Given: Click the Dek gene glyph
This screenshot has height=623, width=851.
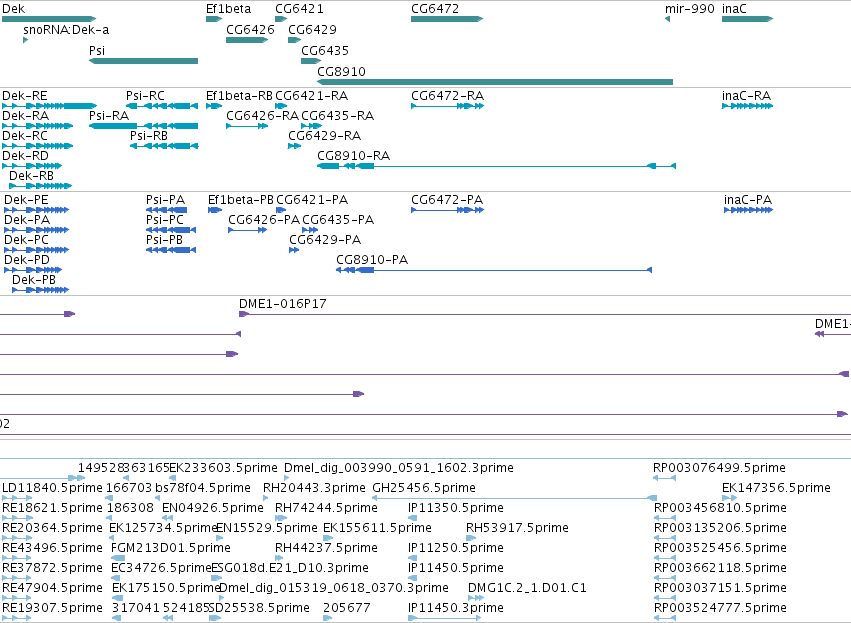Looking at the screenshot, I should 49,19.
